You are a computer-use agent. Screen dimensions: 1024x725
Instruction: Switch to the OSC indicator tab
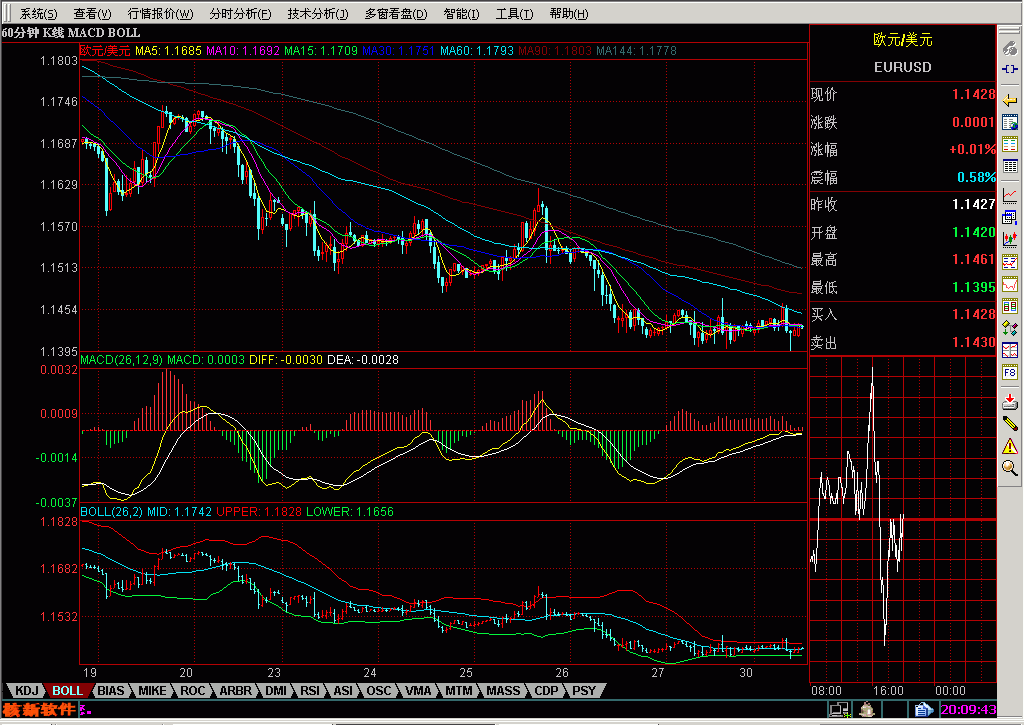(379, 690)
